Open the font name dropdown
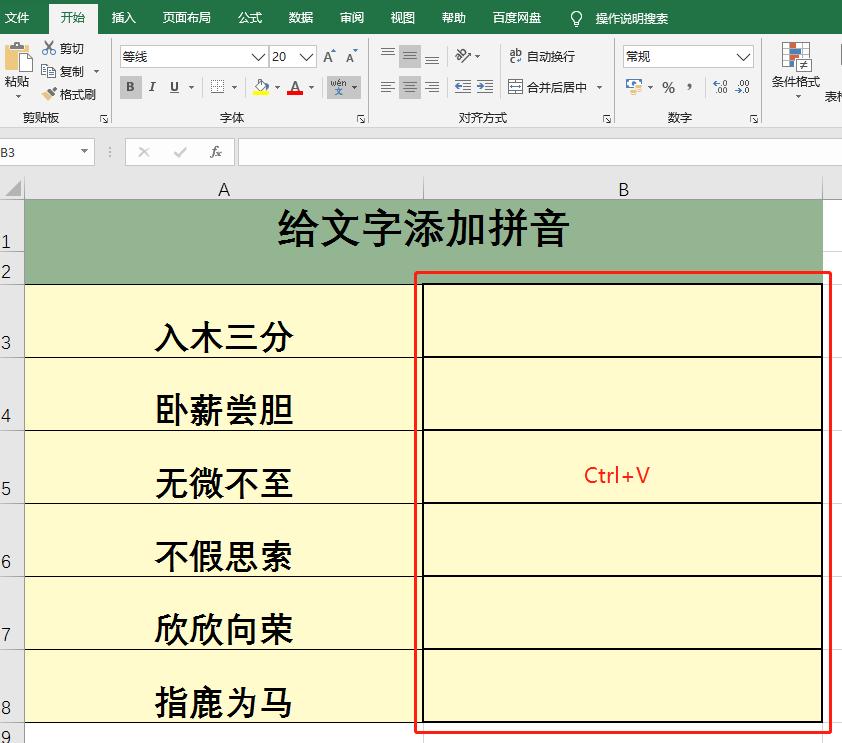The width and height of the screenshot is (842, 743). coord(257,56)
